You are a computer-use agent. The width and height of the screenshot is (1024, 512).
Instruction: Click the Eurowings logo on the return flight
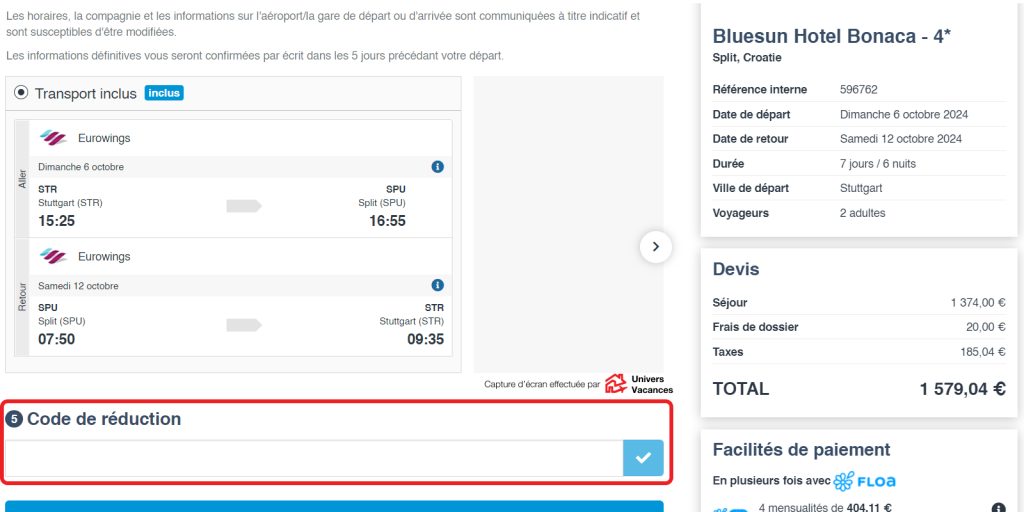click(x=53, y=257)
